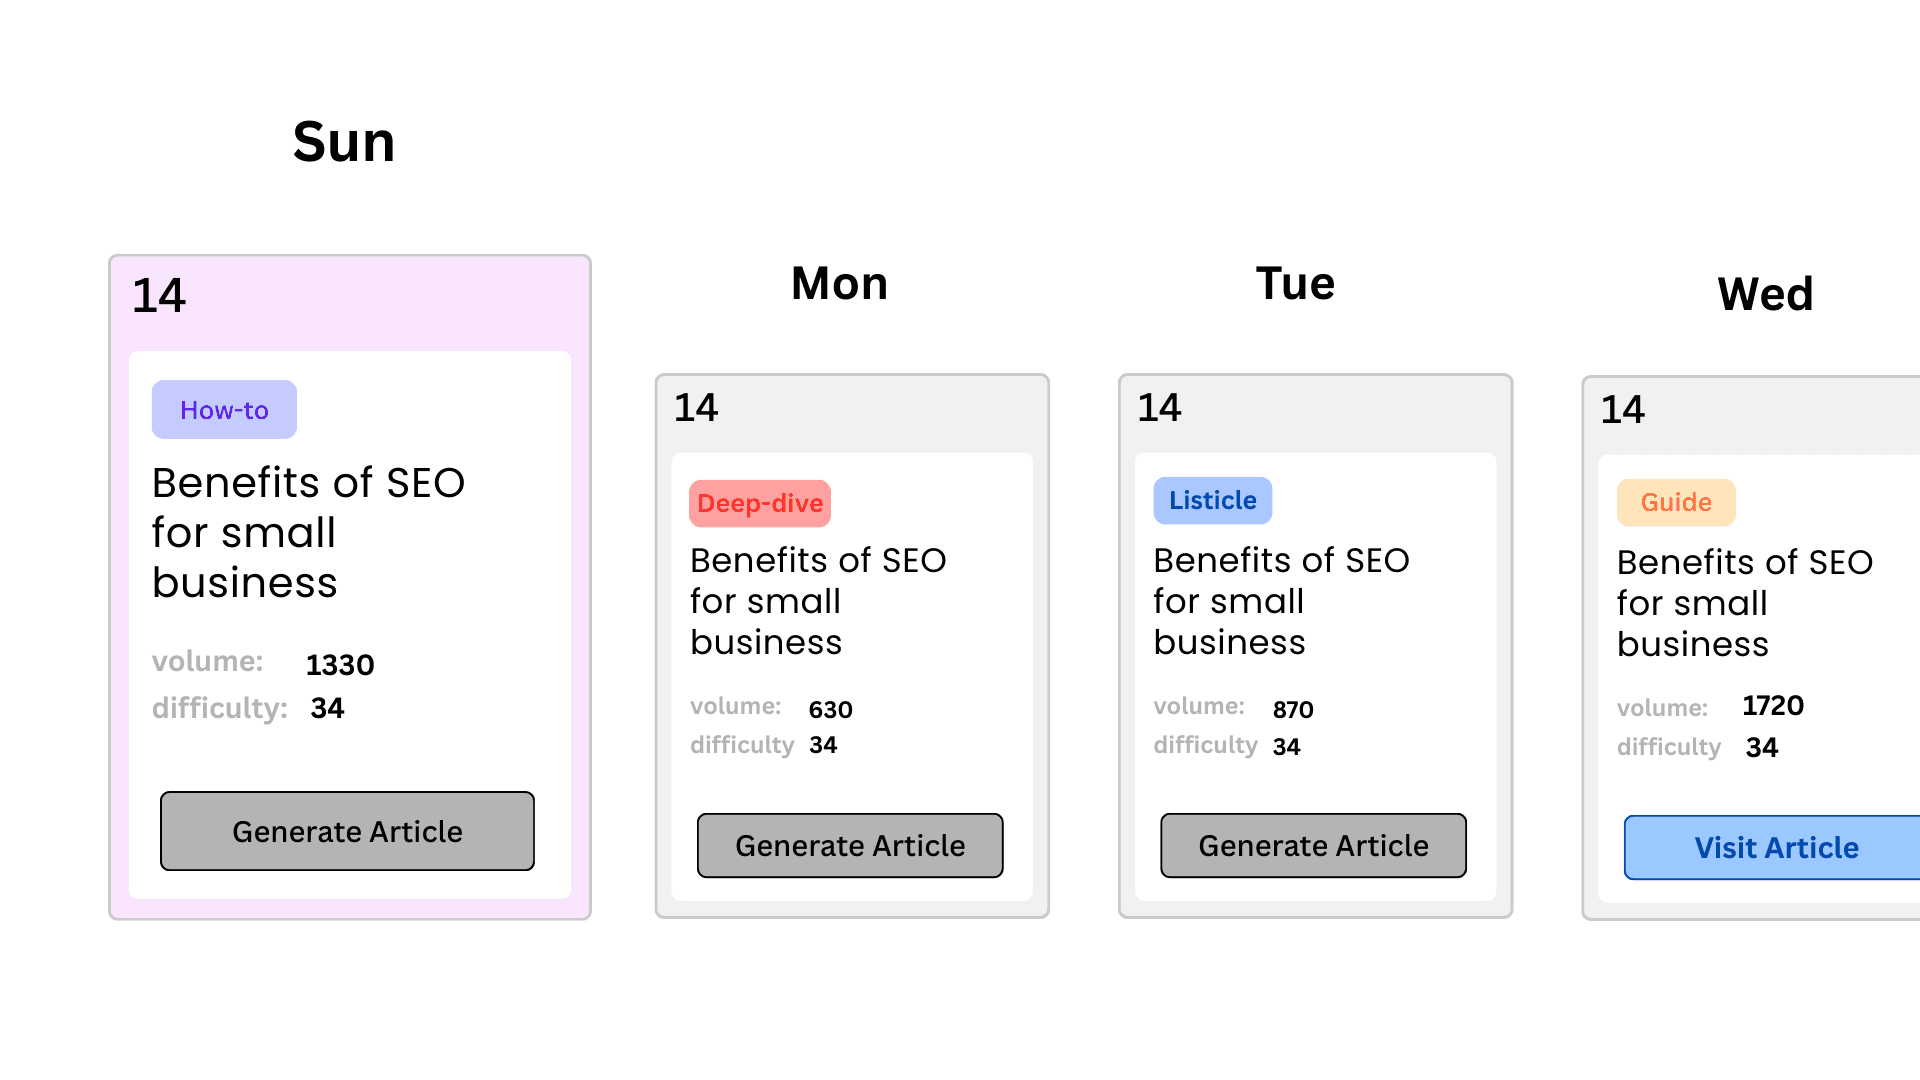Click the difficulty value on Tuesday's card
Viewport: 1920px width, 1080px height.
coord(1286,746)
